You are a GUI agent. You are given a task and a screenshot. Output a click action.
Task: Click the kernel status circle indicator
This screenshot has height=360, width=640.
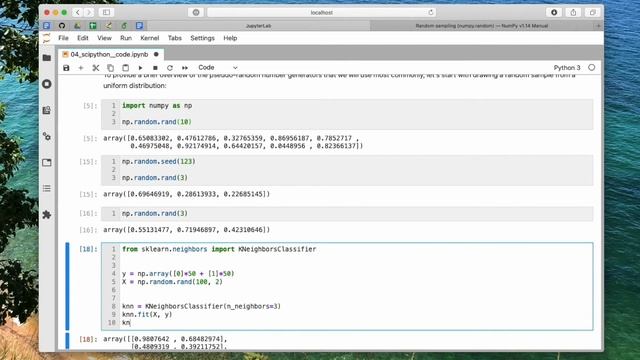pyautogui.click(x=592, y=67)
